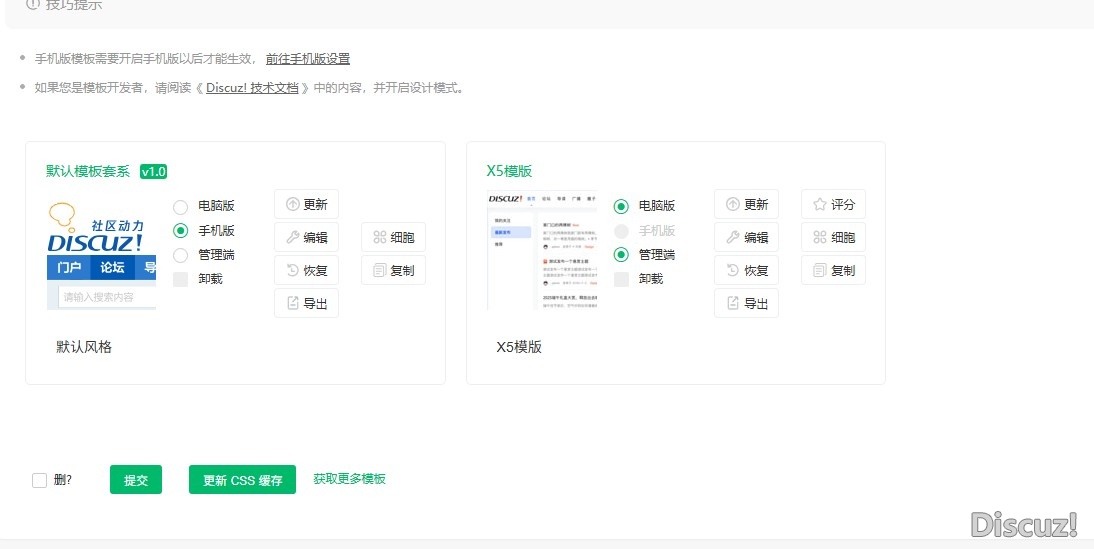The image size is (1094, 549).
Task: Click 恢复 button in 默认模板套系 card
Action: click(306, 270)
